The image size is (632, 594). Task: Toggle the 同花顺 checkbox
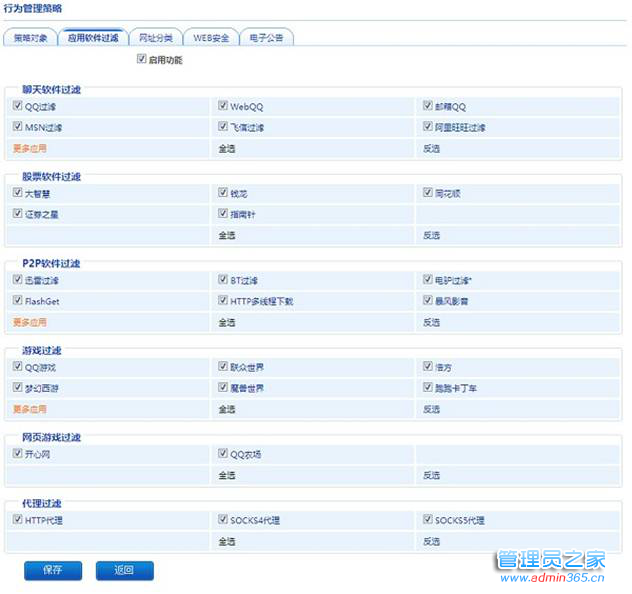428,193
